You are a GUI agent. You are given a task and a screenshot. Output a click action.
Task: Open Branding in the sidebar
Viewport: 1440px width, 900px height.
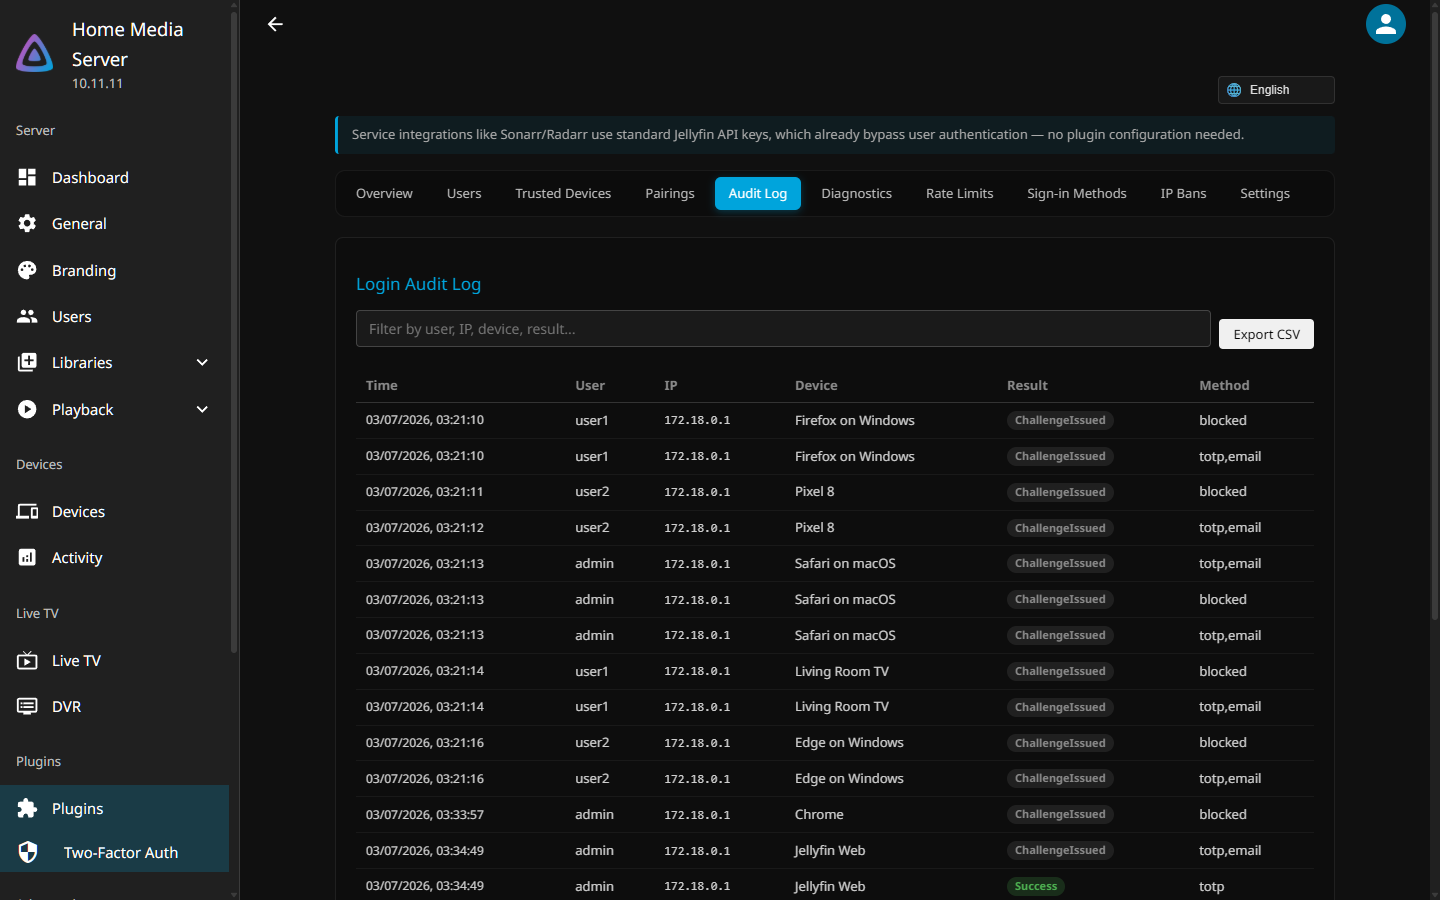click(x=114, y=270)
